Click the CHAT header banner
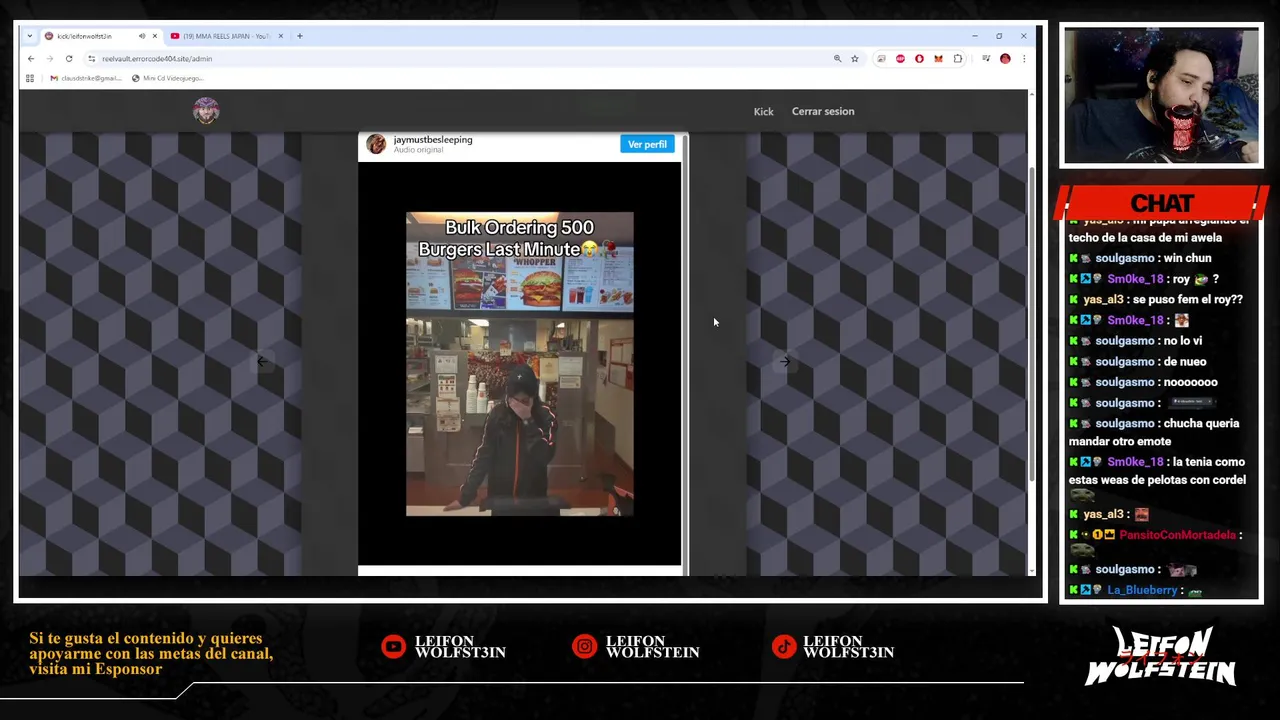Viewport: 1280px width, 720px height. 1162,203
